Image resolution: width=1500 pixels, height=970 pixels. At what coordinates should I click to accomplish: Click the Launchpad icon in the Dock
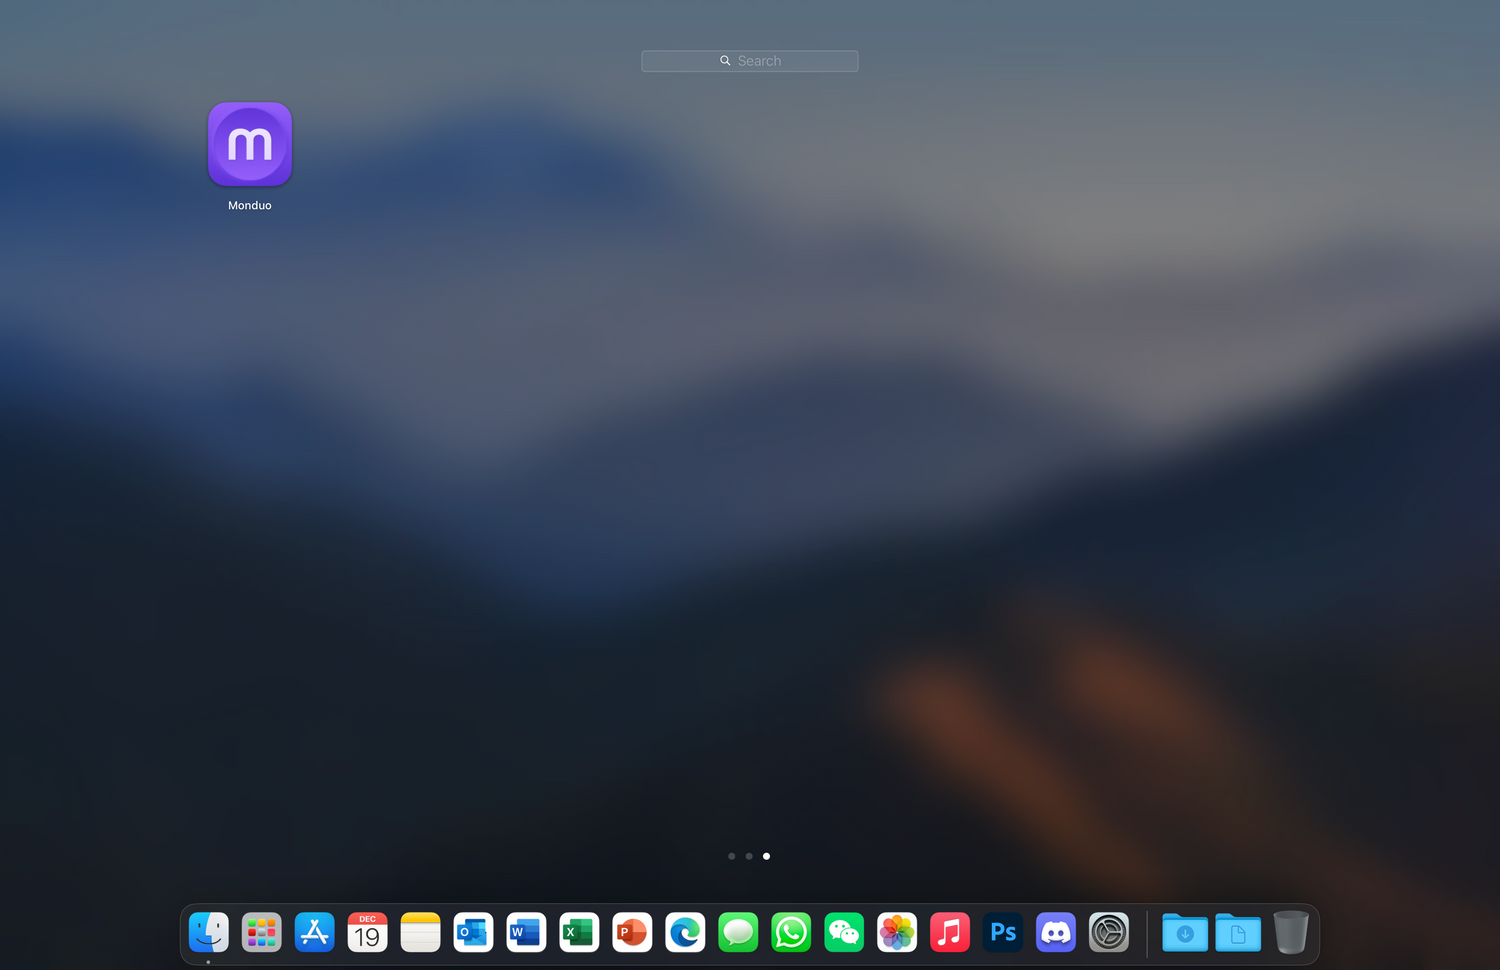point(262,932)
